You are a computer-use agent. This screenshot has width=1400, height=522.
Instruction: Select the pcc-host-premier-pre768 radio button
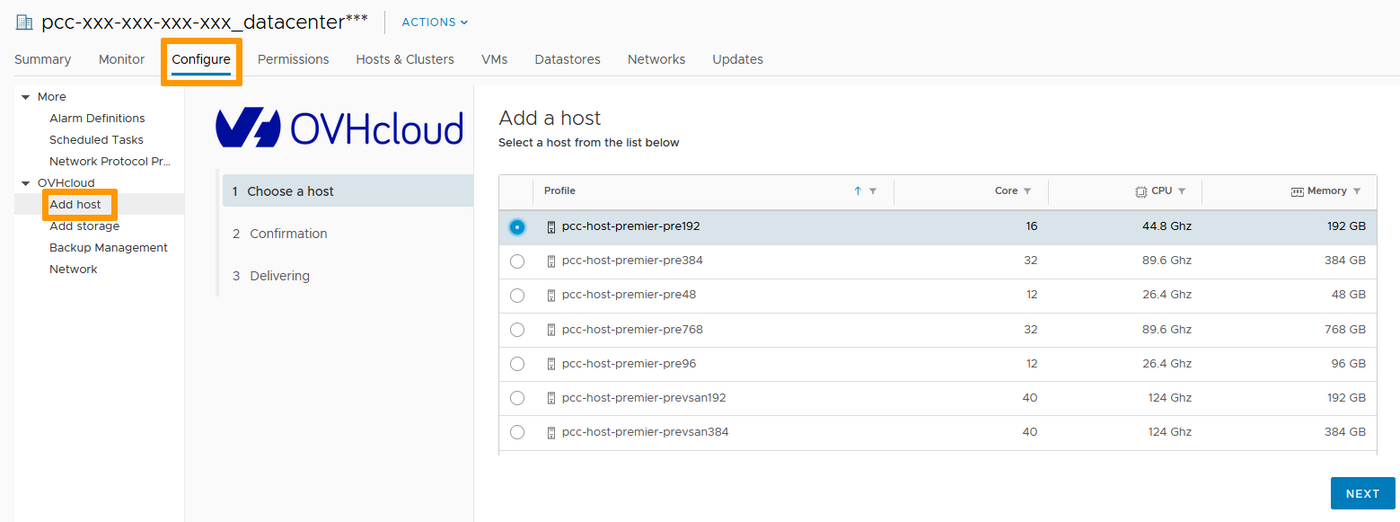pos(517,330)
